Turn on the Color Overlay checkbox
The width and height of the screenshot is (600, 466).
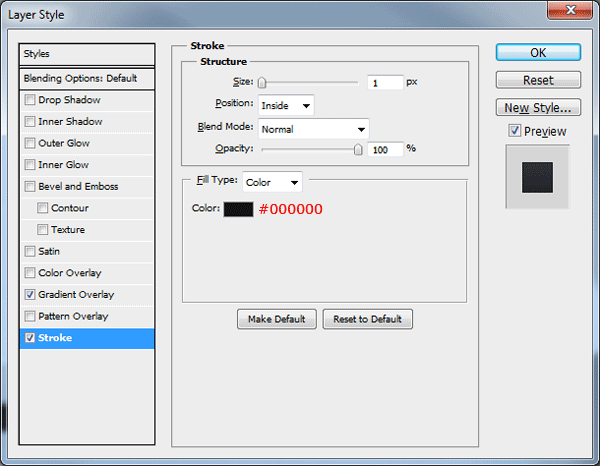[30, 273]
